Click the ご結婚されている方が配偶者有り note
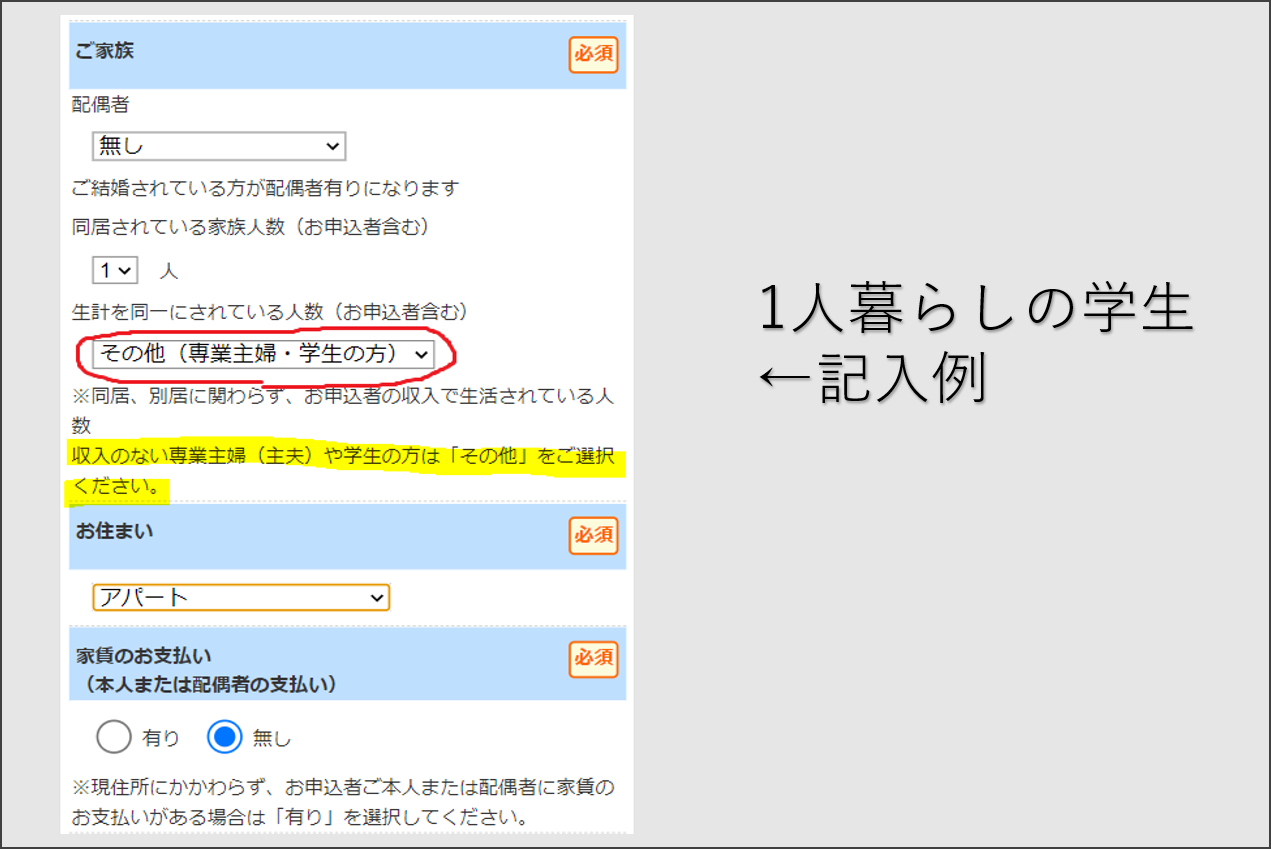 pos(265,188)
